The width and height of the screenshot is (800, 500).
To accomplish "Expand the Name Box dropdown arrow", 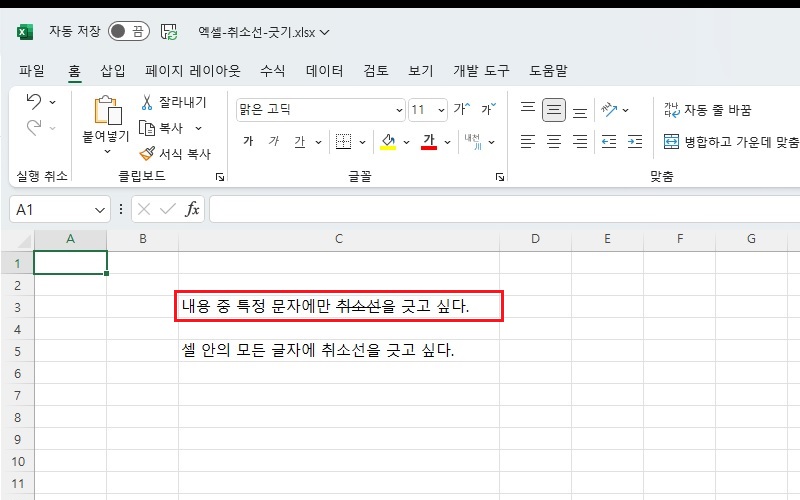I will 100,210.
